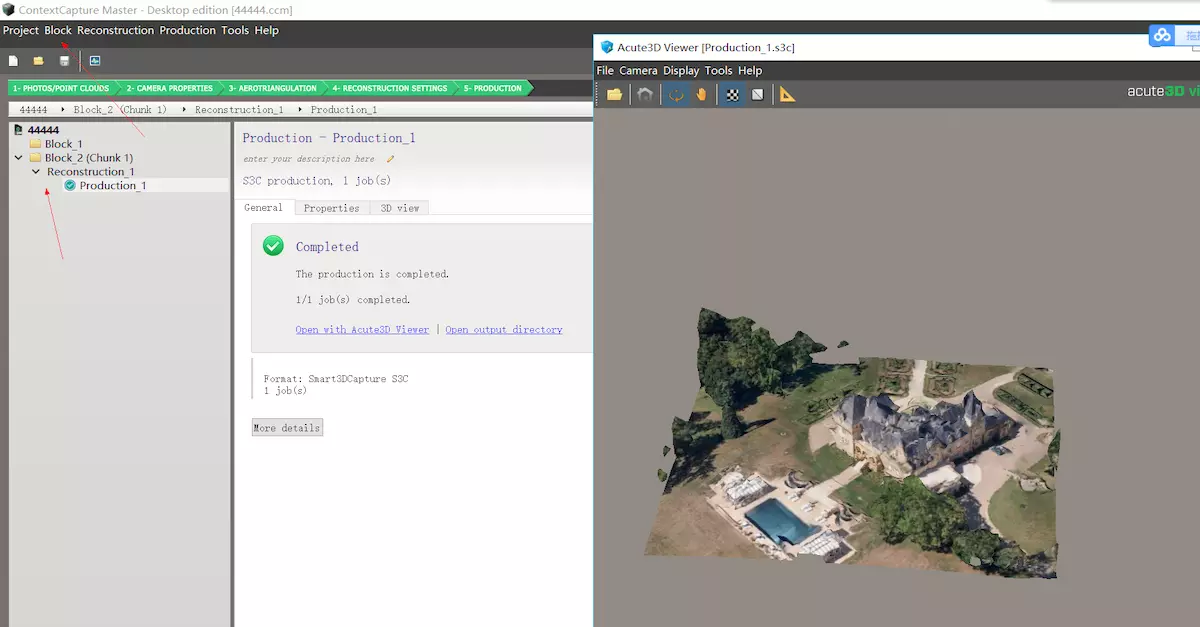Open the Block menu in ContextCapture
Viewport: 1200px width, 627px height.
(58, 30)
